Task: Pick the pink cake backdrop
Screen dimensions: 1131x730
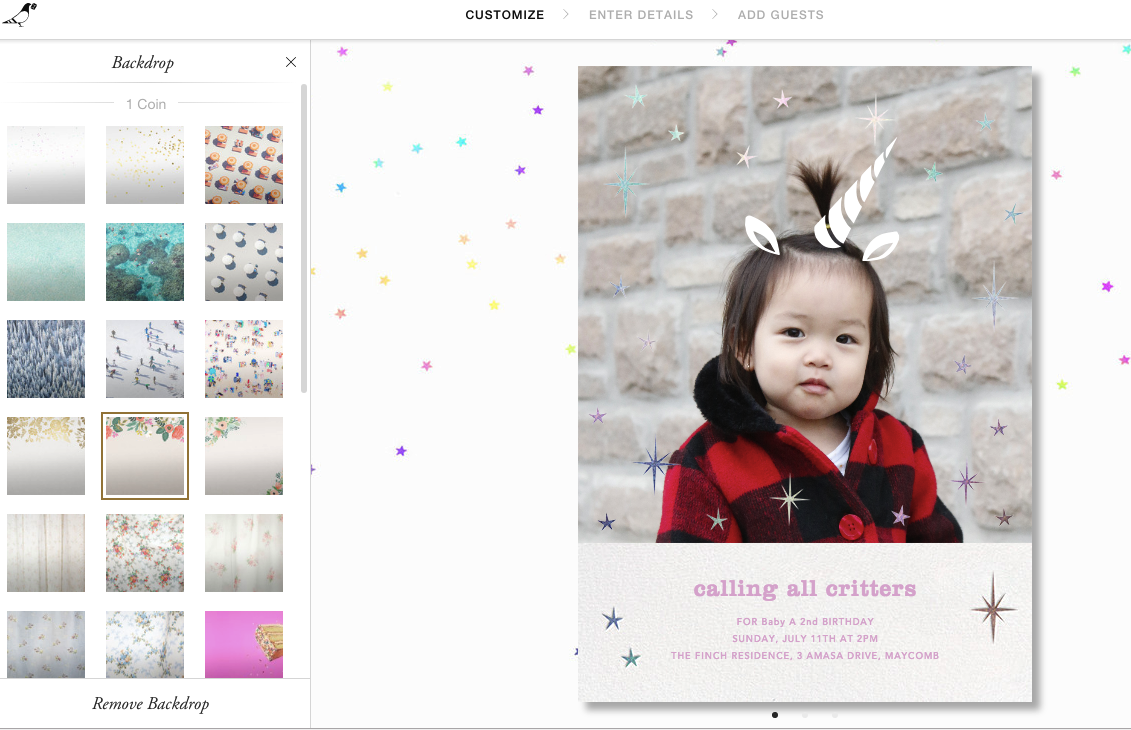Action: pos(244,645)
